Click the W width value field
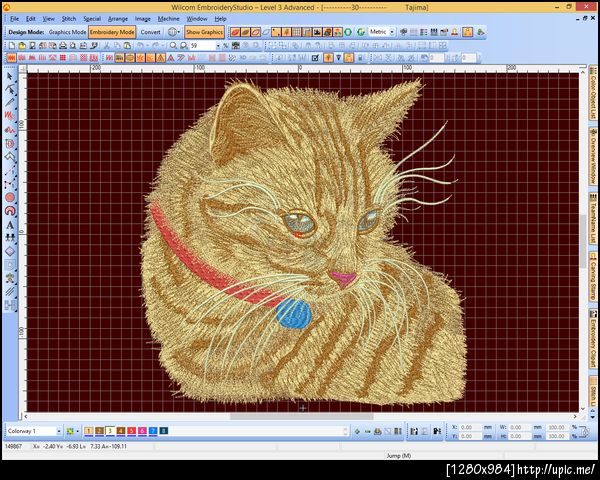Screen dimensions: 600x480 point(521,427)
